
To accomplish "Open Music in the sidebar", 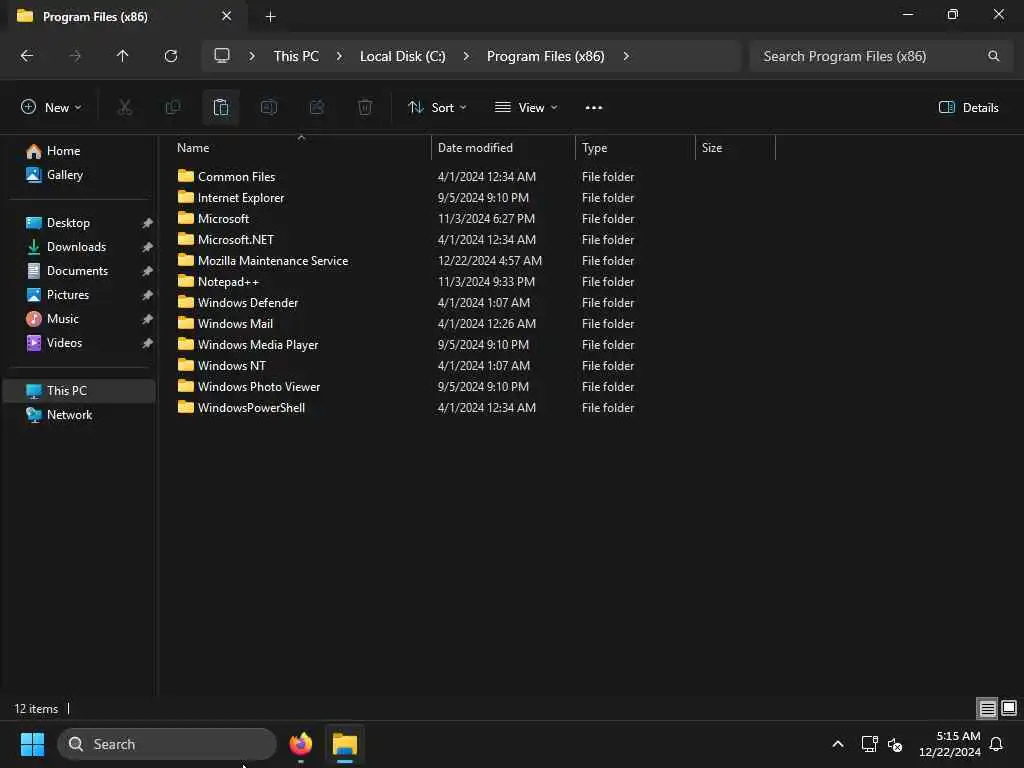I will (x=82, y=319).
